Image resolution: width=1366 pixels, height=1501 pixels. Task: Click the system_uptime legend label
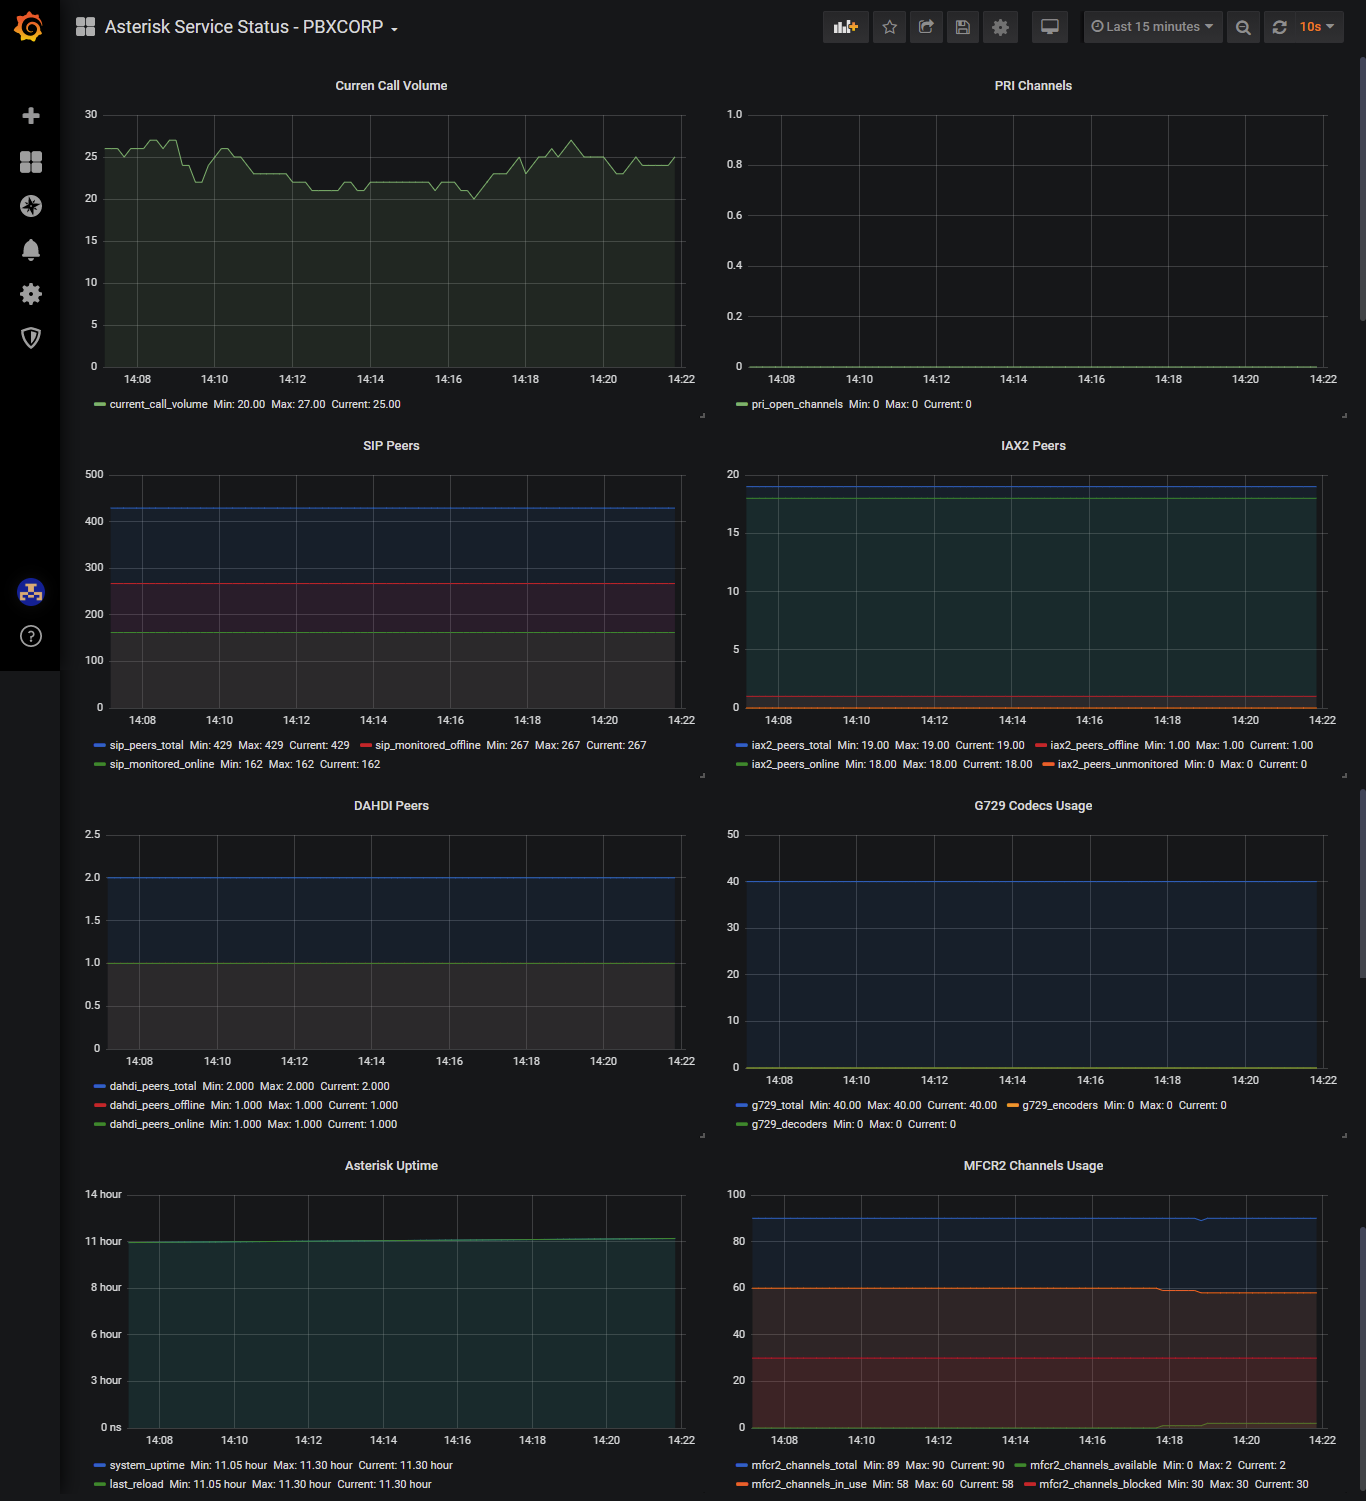click(147, 1466)
